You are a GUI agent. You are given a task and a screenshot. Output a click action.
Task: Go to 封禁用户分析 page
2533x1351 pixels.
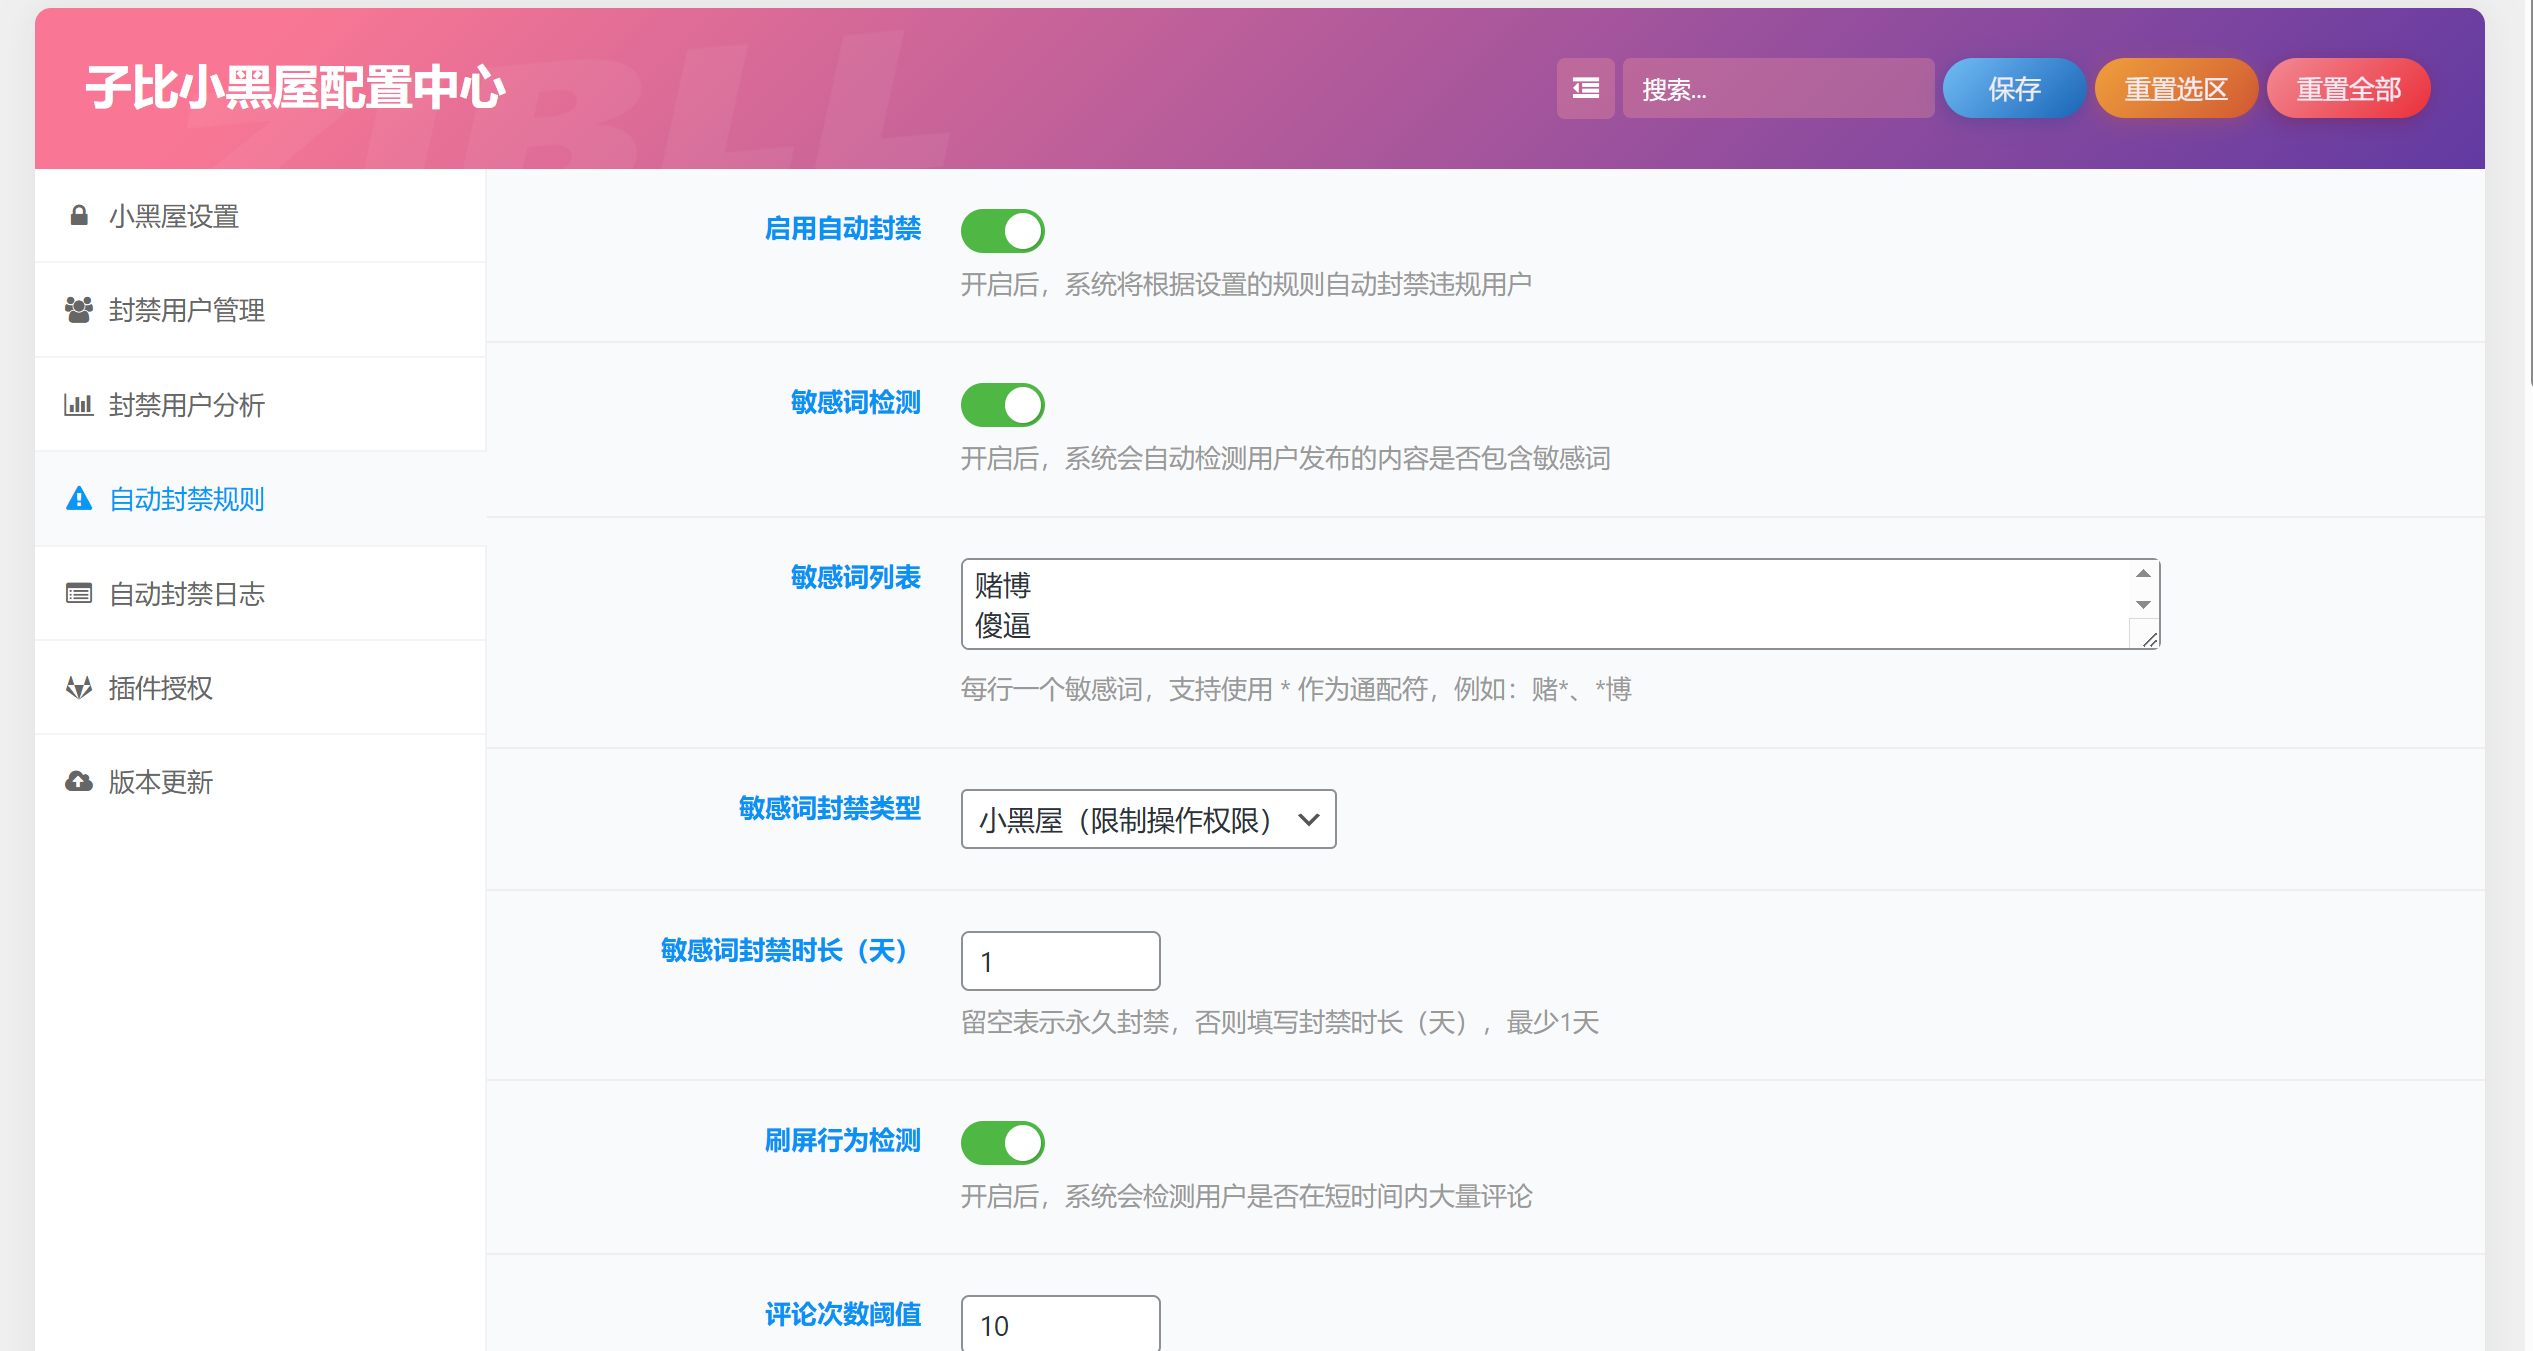[x=260, y=405]
